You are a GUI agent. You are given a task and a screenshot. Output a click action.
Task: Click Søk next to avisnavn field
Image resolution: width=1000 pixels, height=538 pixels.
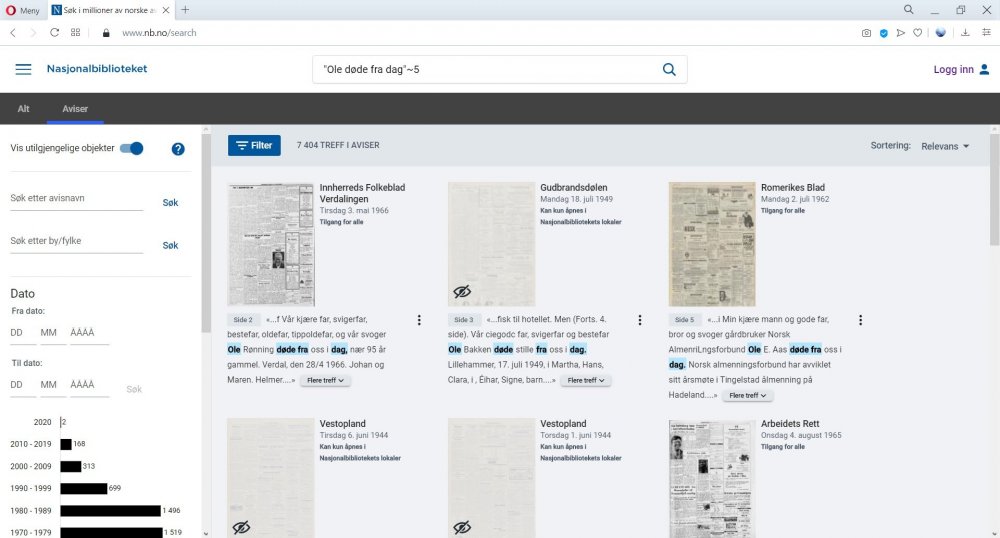170,203
